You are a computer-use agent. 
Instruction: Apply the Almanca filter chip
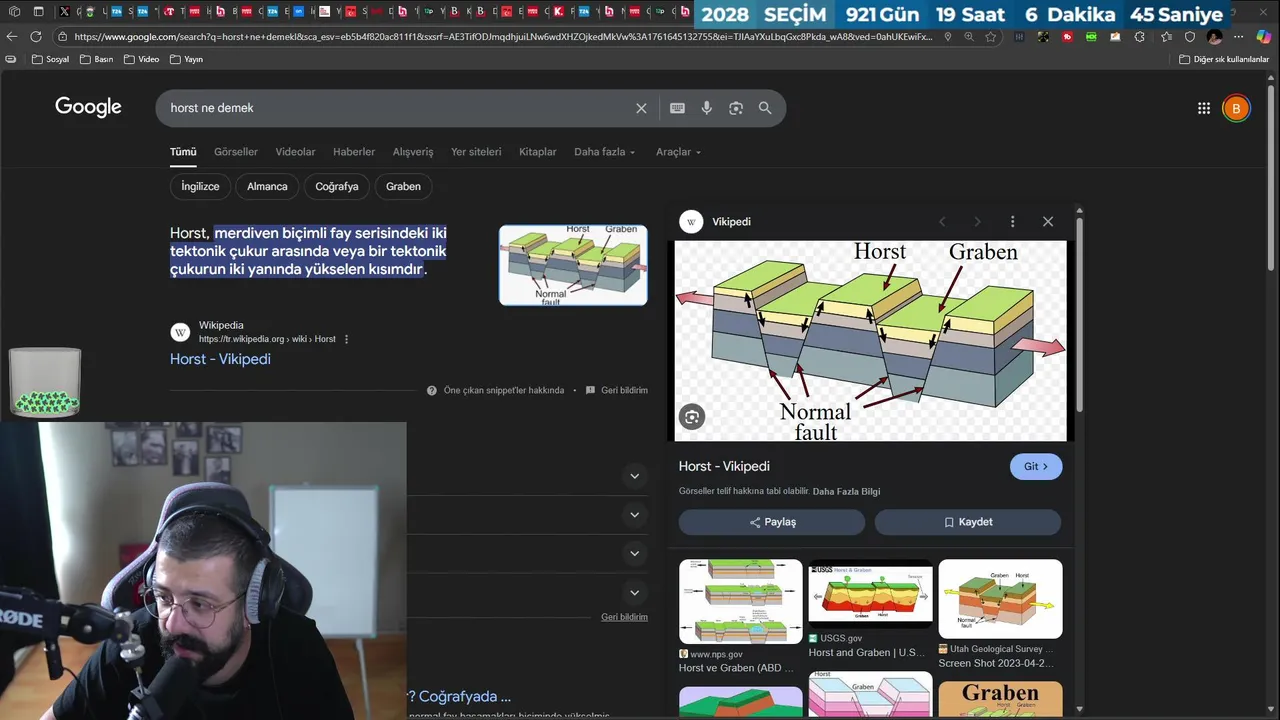click(x=267, y=186)
